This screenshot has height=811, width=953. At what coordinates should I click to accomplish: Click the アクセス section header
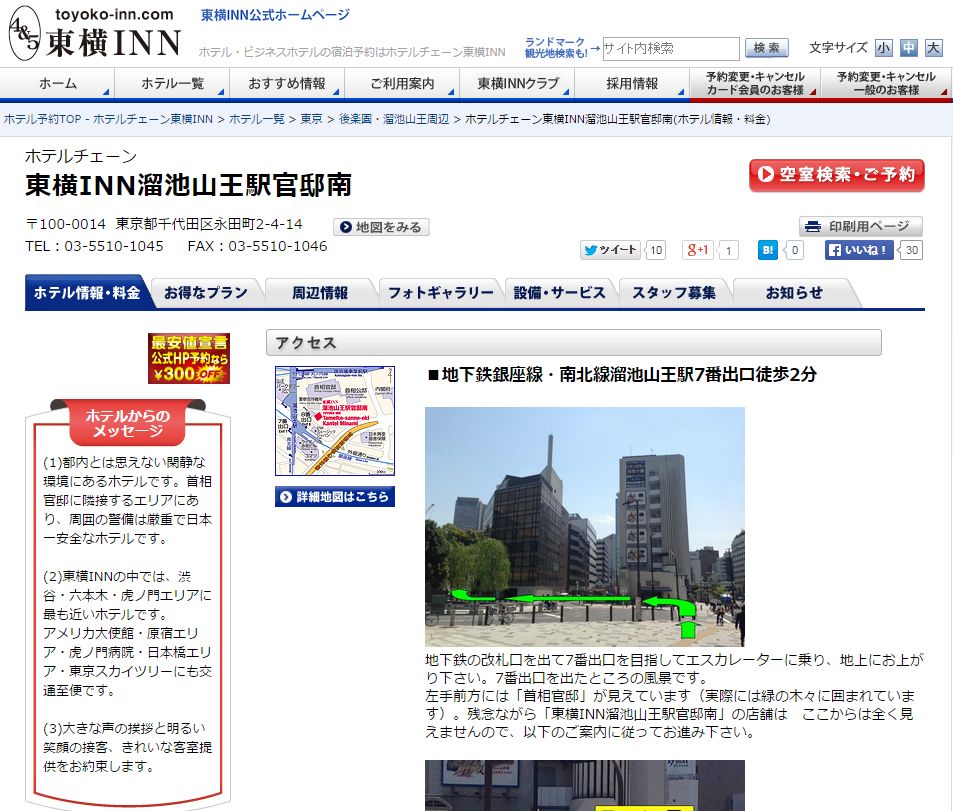pos(574,343)
